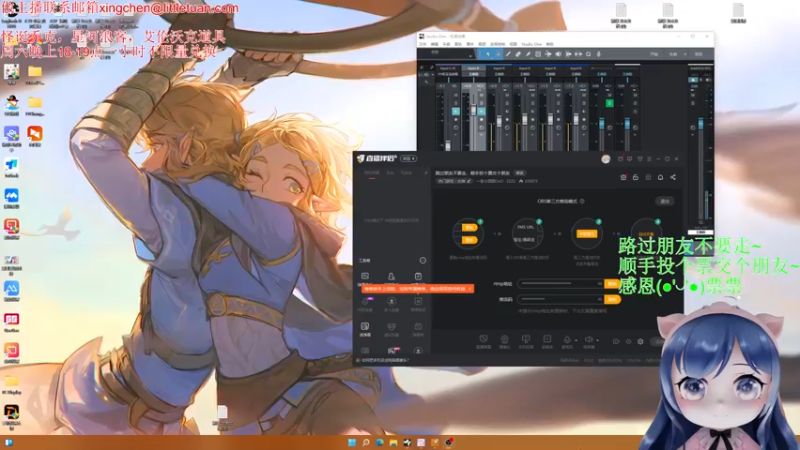Click the circular icon beside toolbox heading
The width and height of the screenshot is (800, 450).
(423, 260)
